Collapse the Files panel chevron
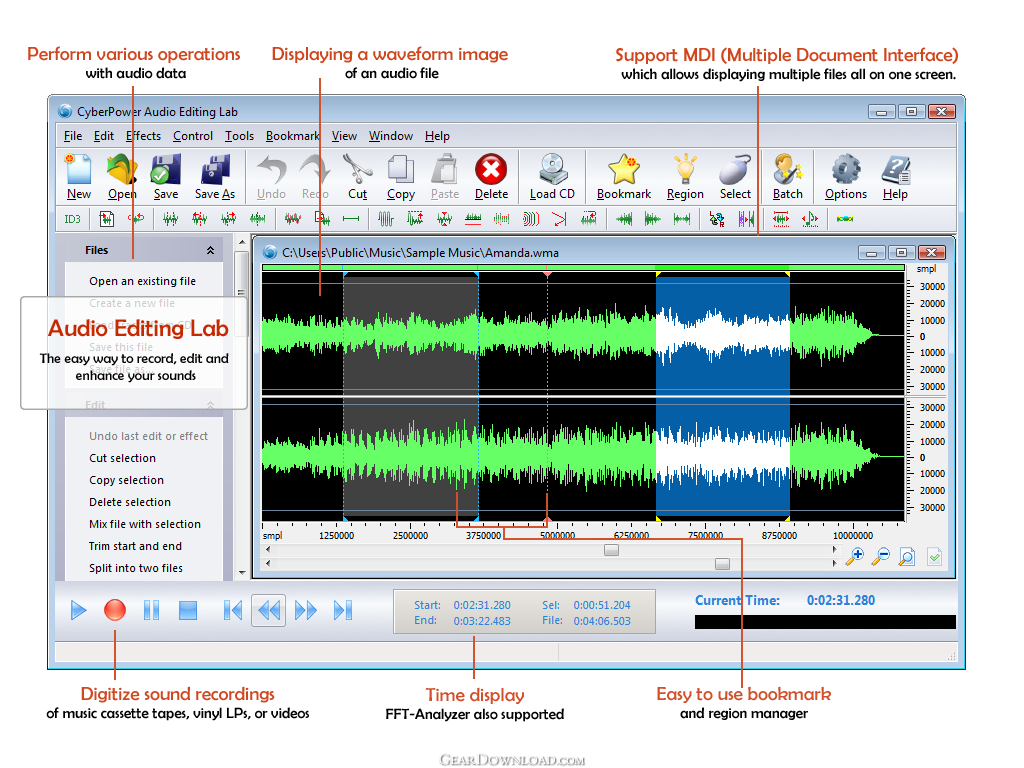The height and width of the screenshot is (768, 1024). tap(210, 250)
